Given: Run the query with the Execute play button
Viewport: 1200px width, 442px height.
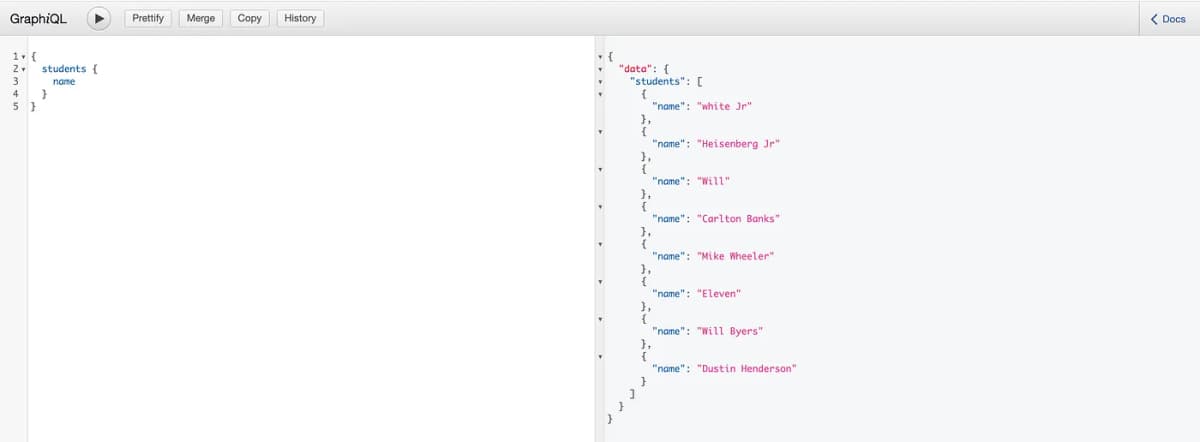Looking at the screenshot, I should point(98,18).
